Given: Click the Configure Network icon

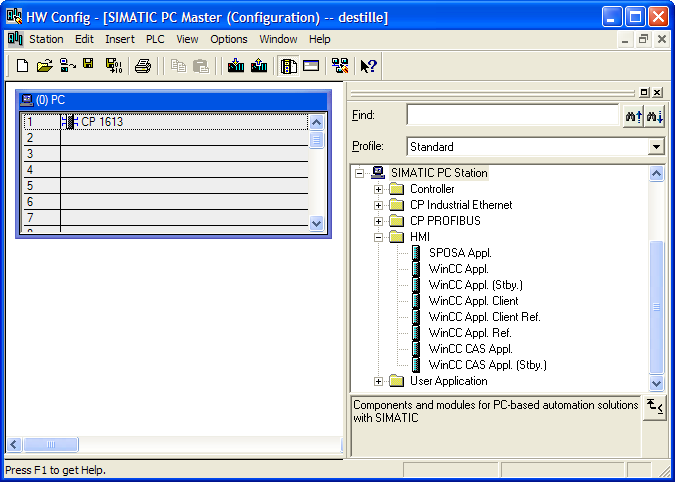Looking at the screenshot, I should [340, 66].
